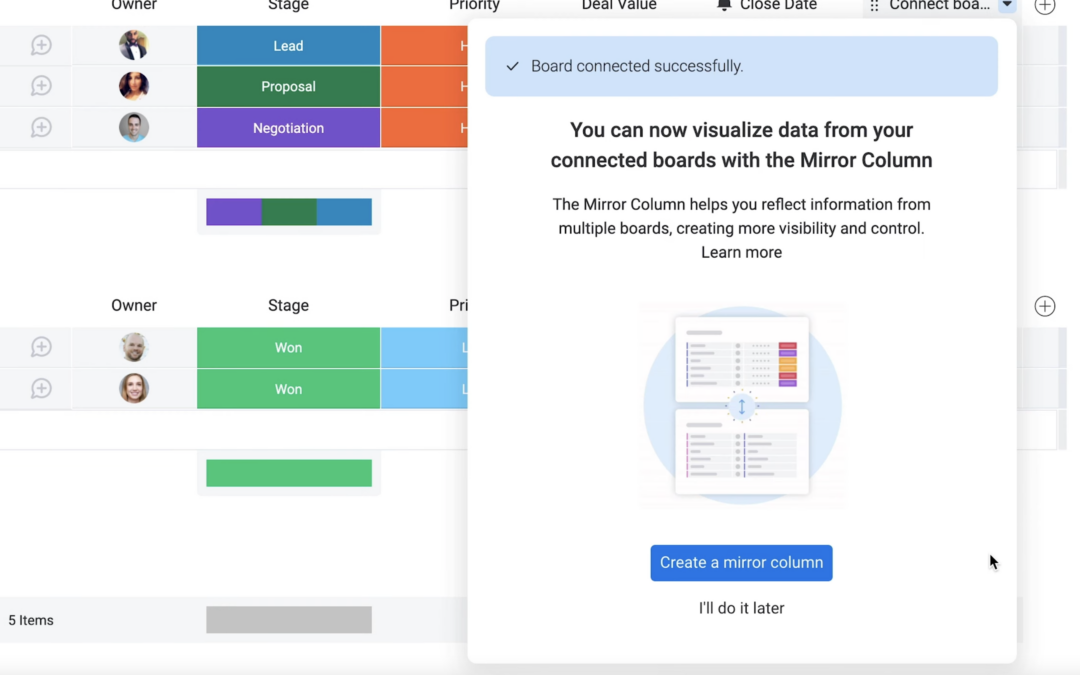The height and width of the screenshot is (675, 1080).
Task: Change the Negotiation stage status cell
Action: pyautogui.click(x=288, y=128)
